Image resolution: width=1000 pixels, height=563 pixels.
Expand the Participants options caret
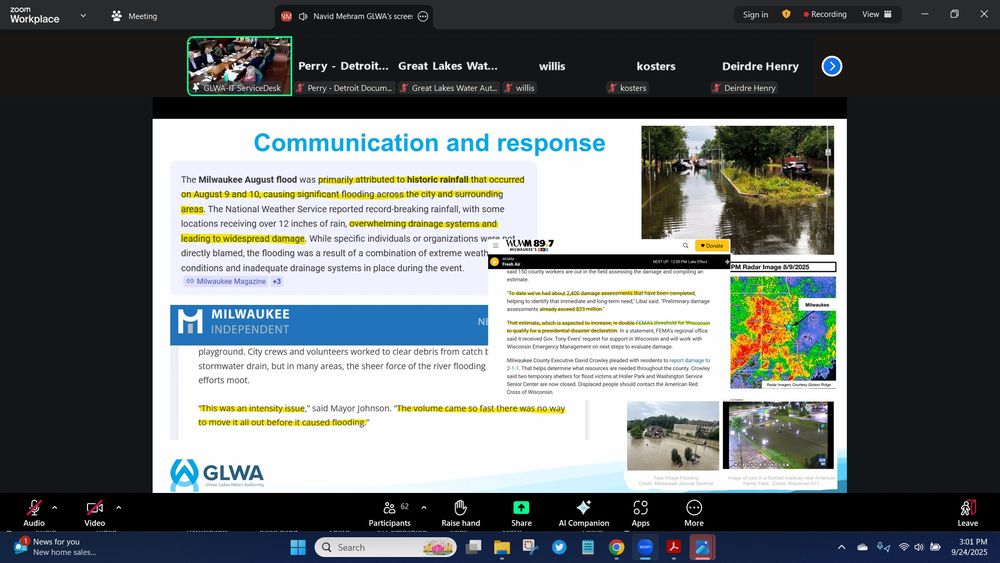click(x=423, y=508)
